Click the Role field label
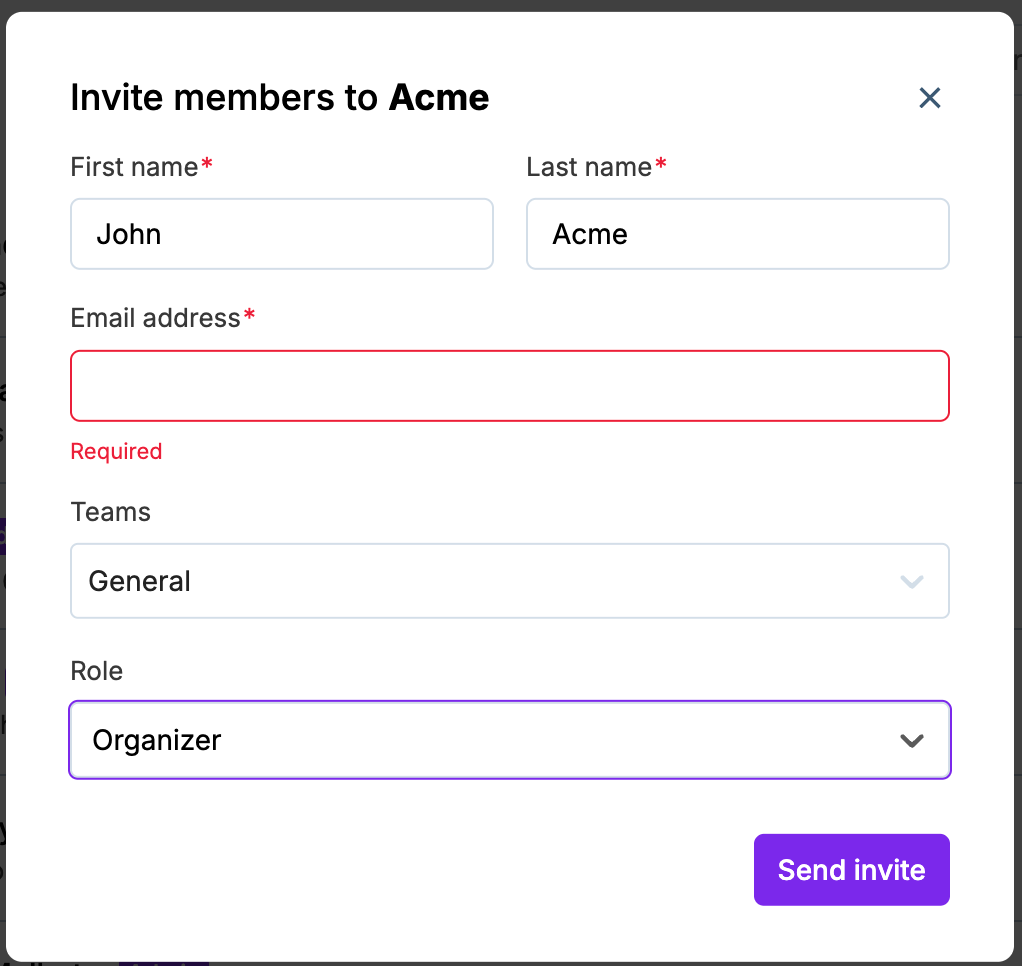The width and height of the screenshot is (1022, 966). tap(96, 671)
